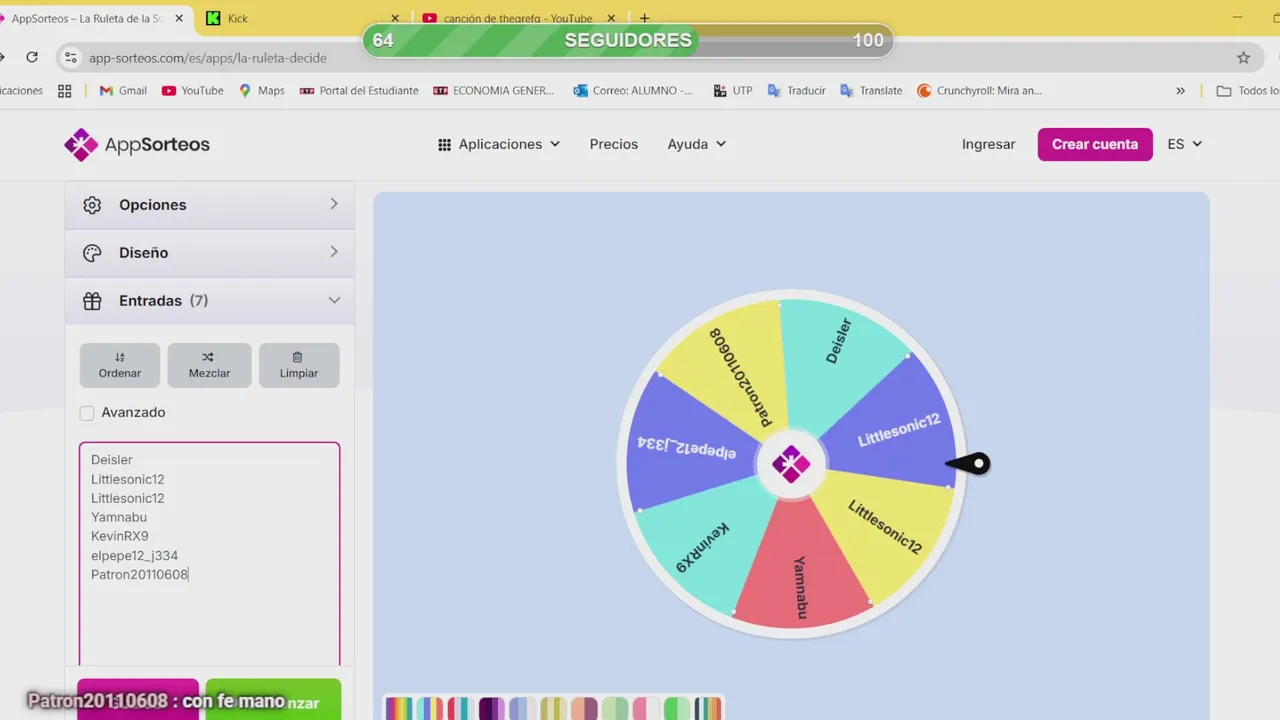This screenshot has width=1280, height=720.
Task: Click the Opciones gear icon
Action: pos(92,205)
